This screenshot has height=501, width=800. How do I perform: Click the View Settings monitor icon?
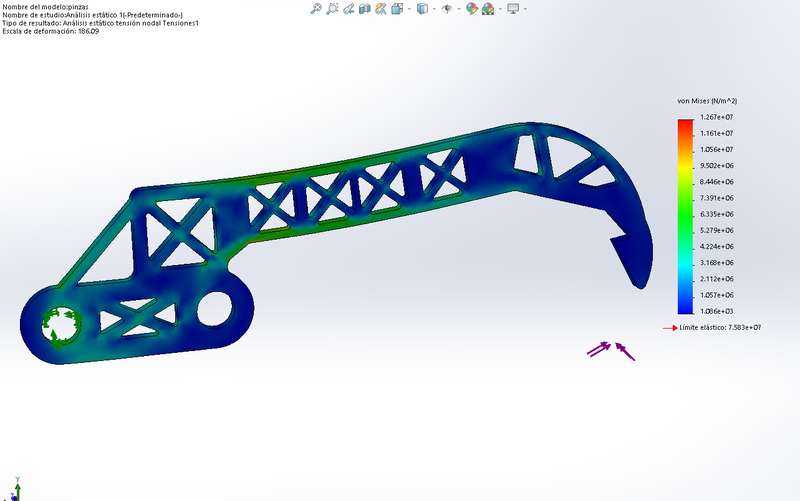click(x=513, y=9)
